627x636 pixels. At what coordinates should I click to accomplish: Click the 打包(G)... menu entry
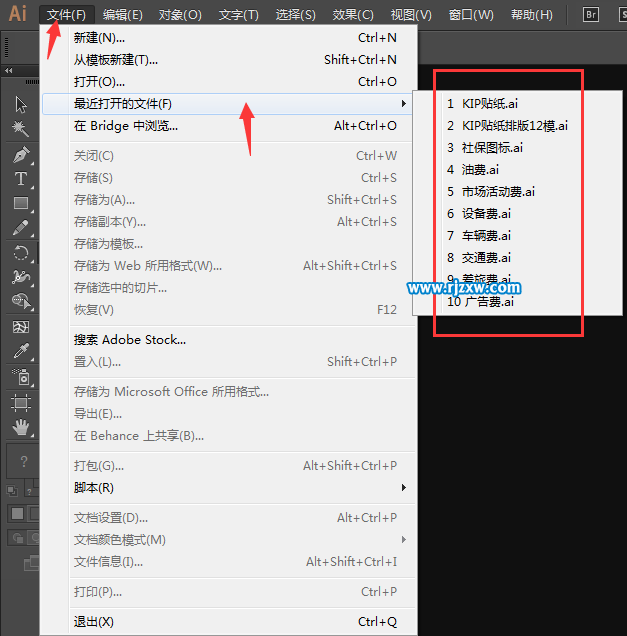pos(229,466)
